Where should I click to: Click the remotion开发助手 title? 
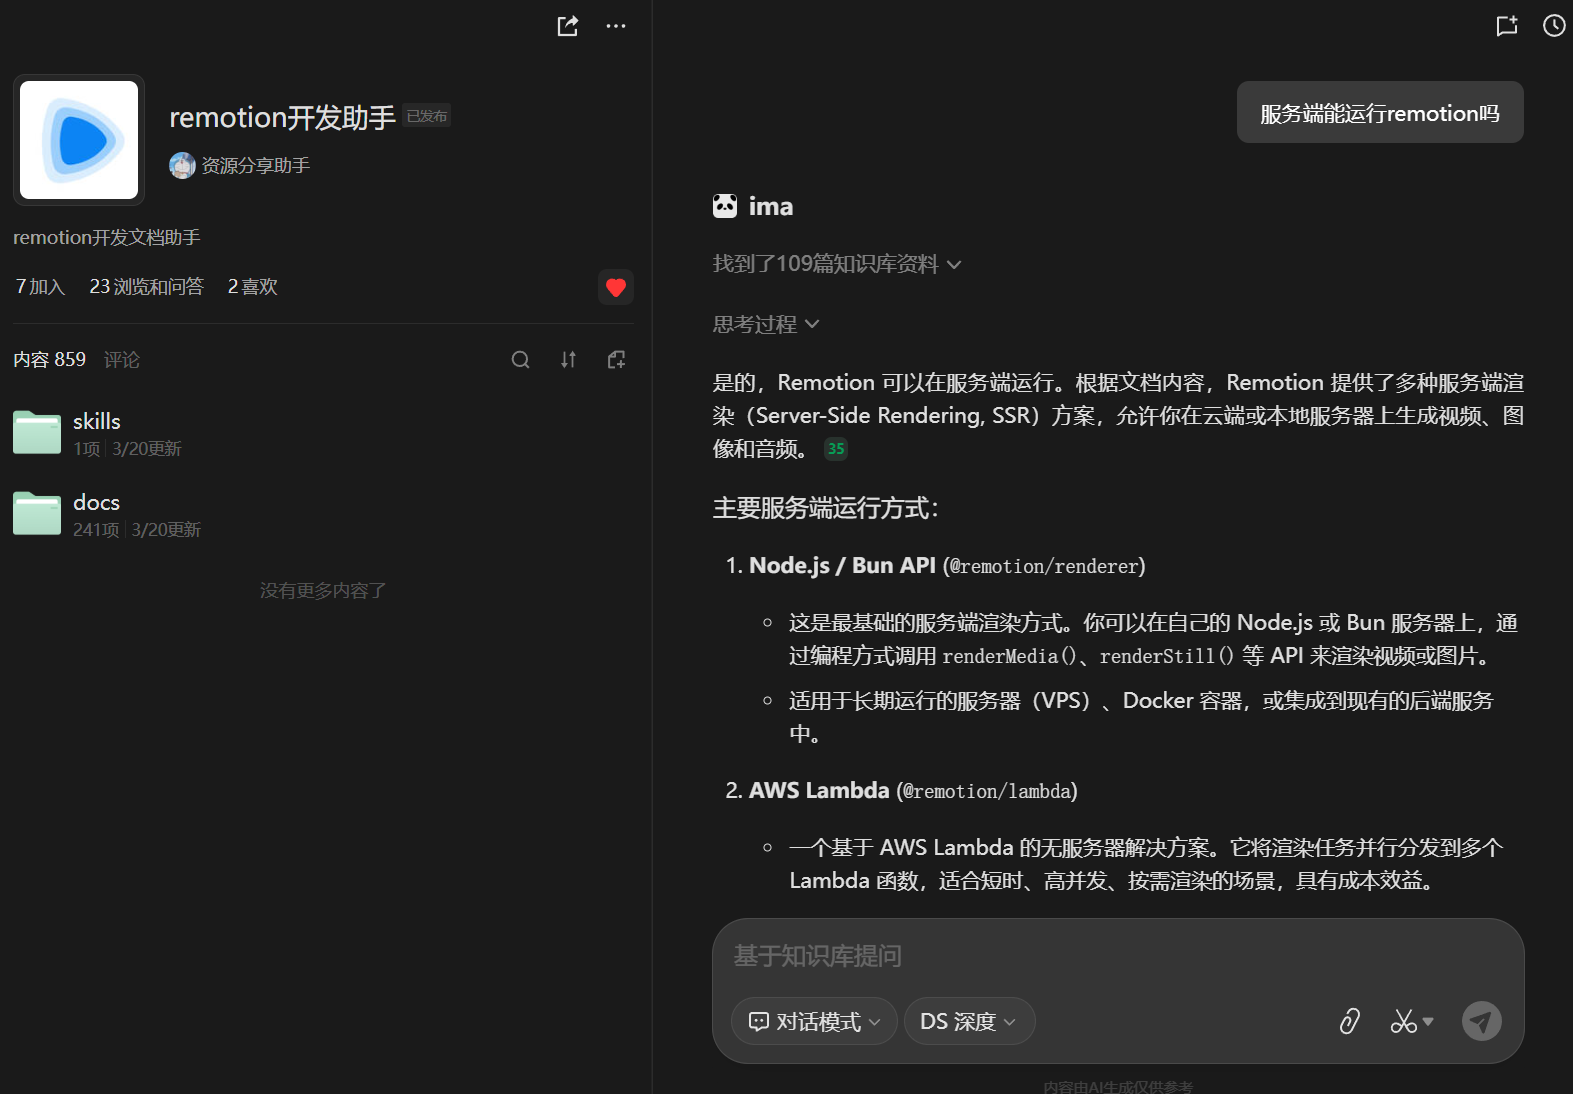283,118
